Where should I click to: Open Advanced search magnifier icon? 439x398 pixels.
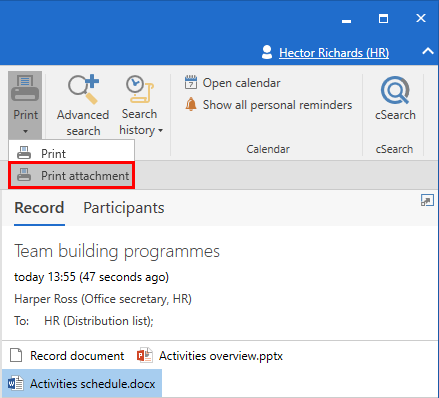point(84,89)
